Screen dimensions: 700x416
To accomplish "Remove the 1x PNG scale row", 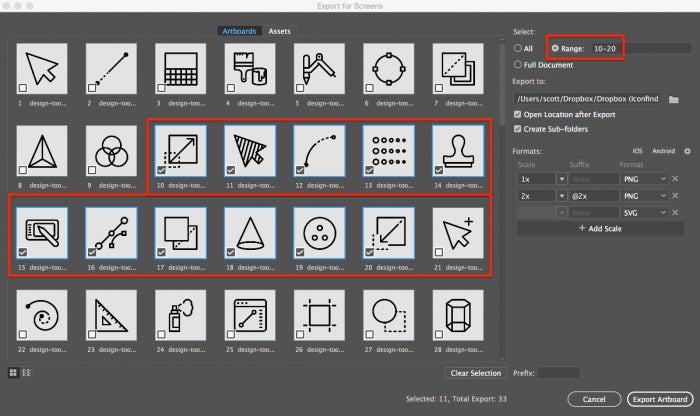I will click(x=675, y=179).
